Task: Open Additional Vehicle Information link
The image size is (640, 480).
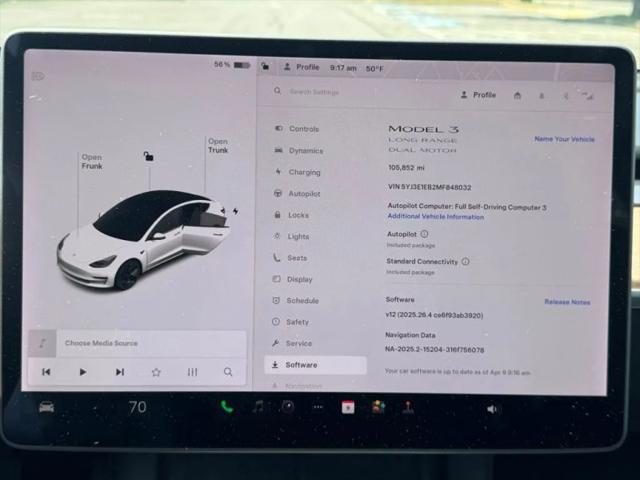Action: [x=436, y=216]
